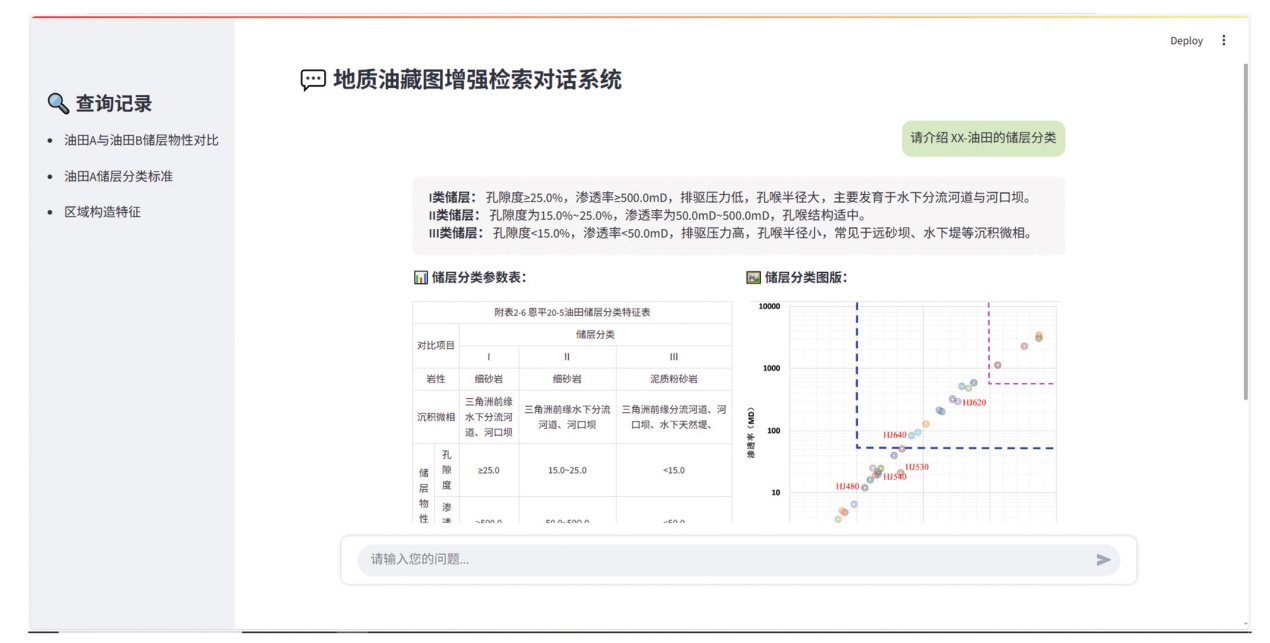Open the three-dot main menu
1270x643 pixels.
pos(1224,41)
